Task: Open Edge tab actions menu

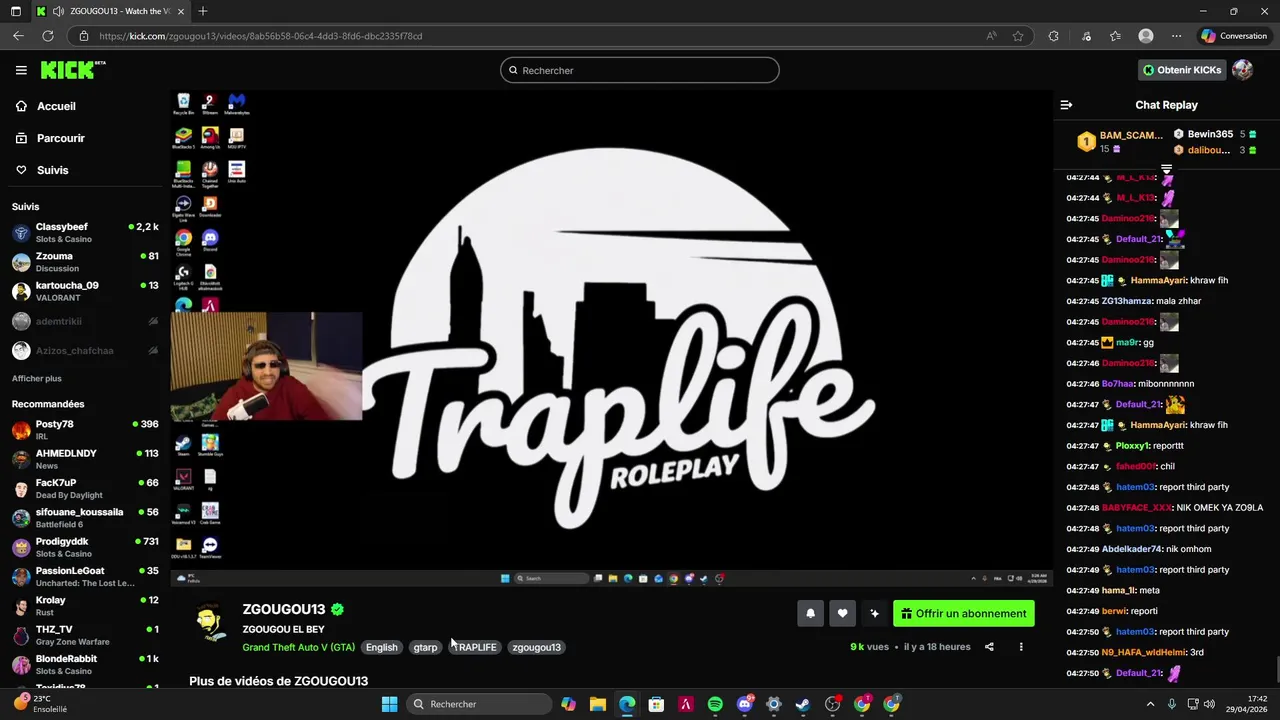Action: pyautogui.click(x=16, y=11)
